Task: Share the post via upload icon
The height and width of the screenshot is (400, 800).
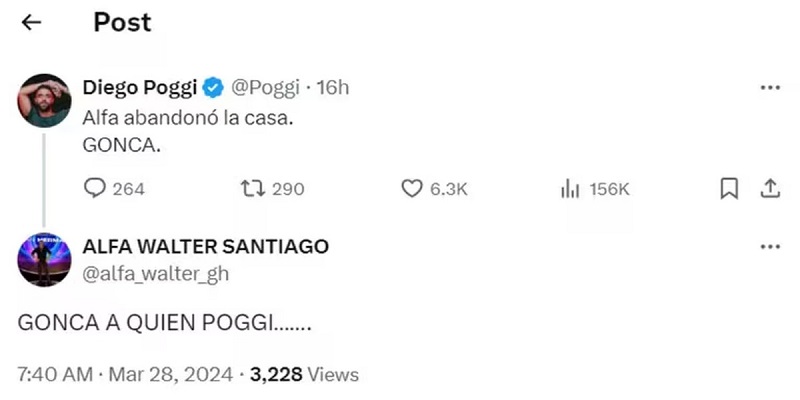Action: point(770,188)
